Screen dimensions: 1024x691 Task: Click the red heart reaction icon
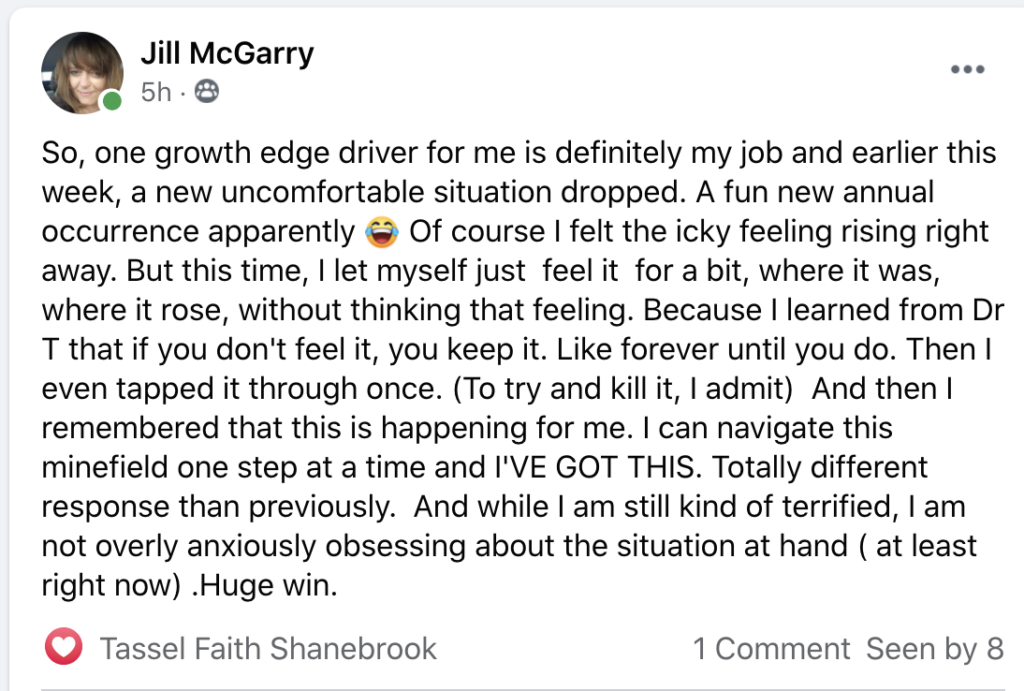[63, 647]
